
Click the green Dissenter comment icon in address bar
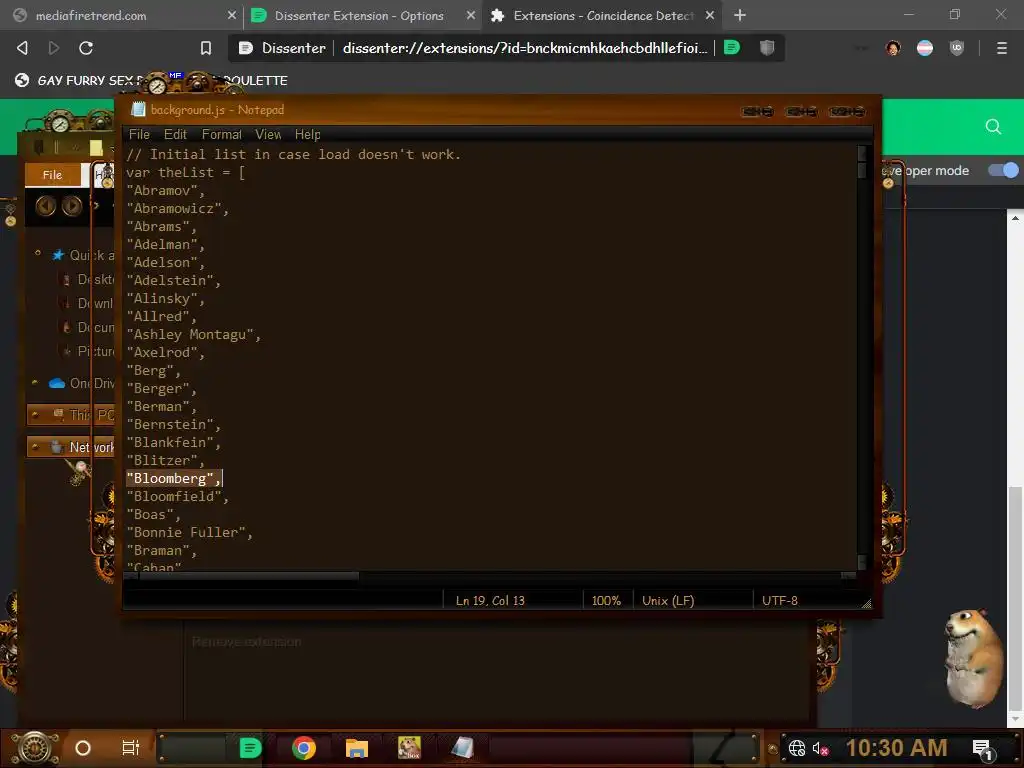(732, 47)
